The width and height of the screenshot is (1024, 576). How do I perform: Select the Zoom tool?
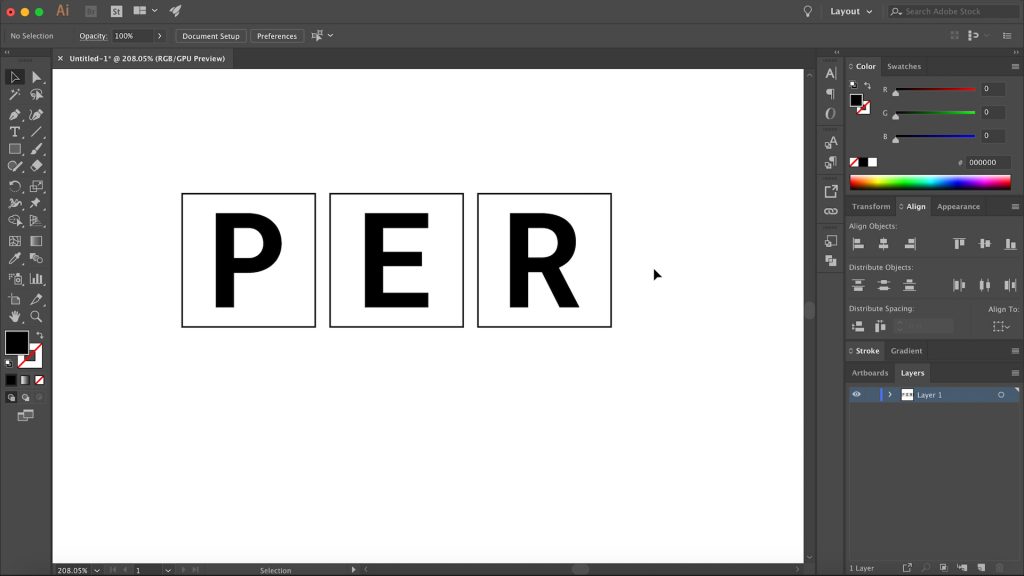coord(37,317)
